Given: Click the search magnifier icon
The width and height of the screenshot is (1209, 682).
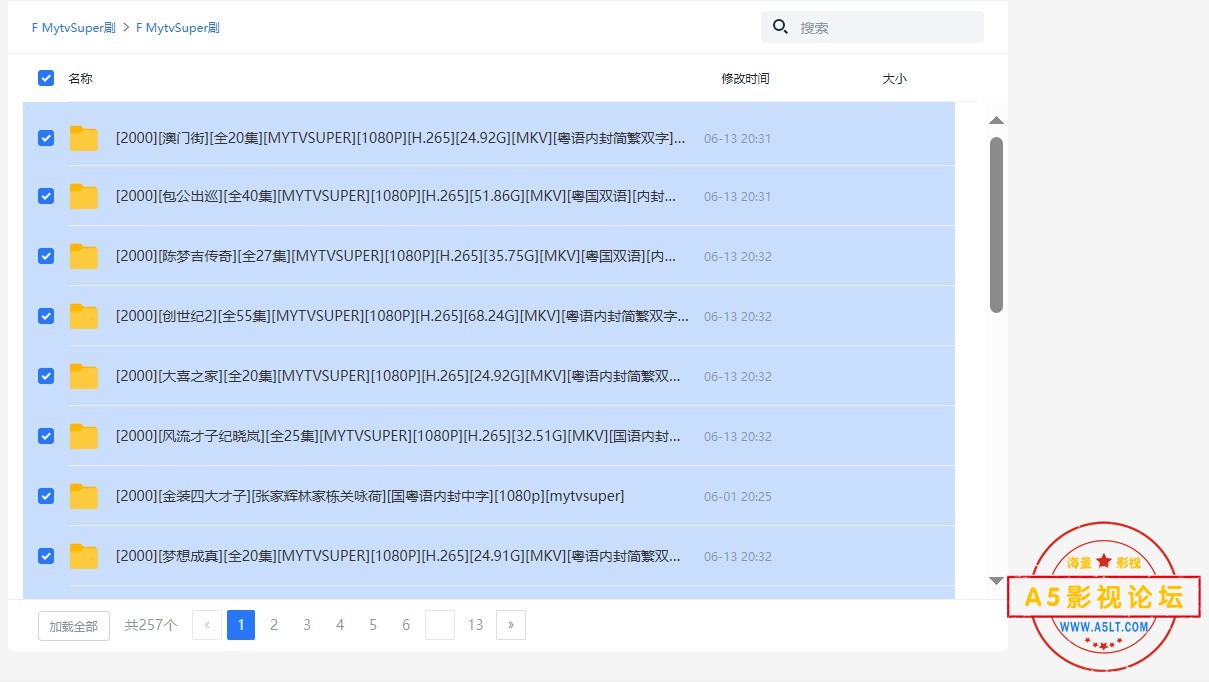Looking at the screenshot, I should [x=781, y=27].
